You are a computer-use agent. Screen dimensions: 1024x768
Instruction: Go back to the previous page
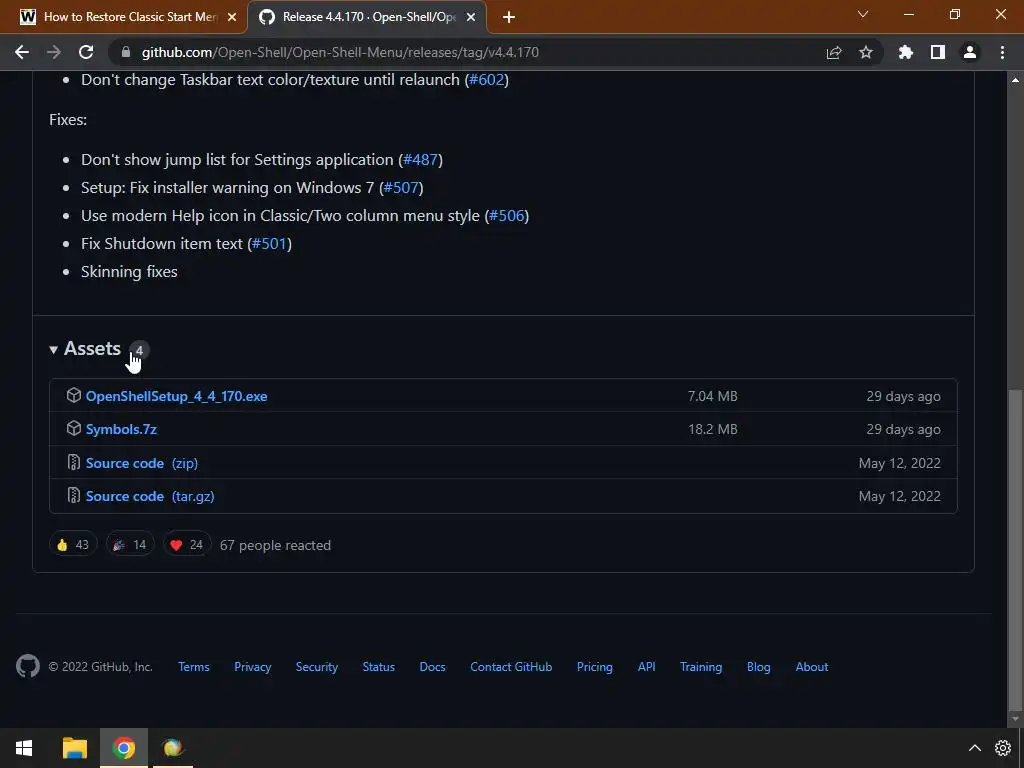click(x=22, y=52)
